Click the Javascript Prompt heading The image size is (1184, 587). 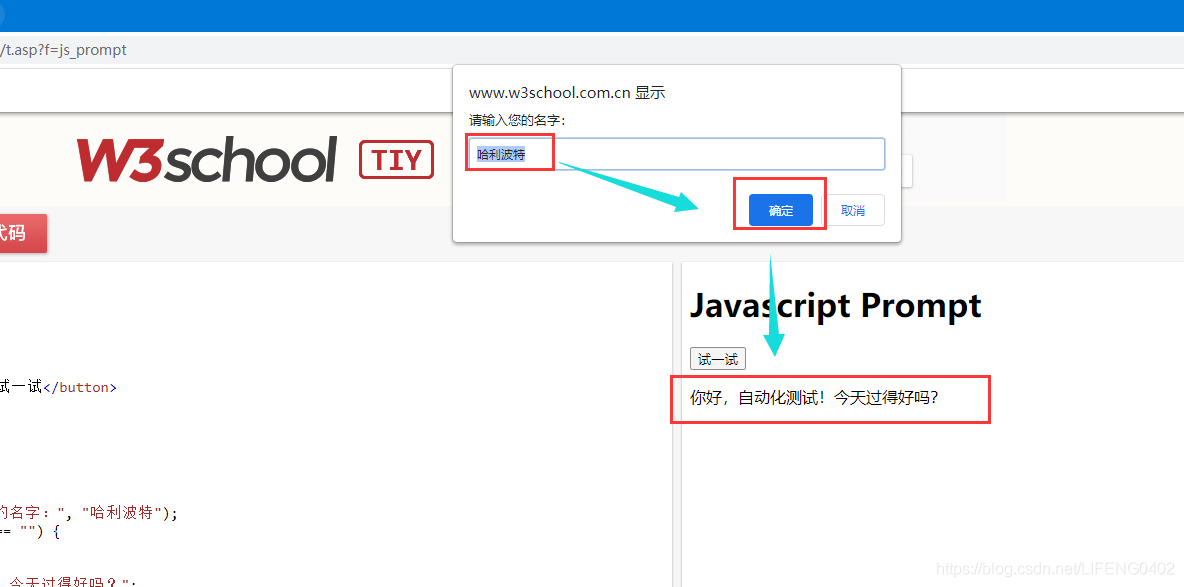(835, 305)
